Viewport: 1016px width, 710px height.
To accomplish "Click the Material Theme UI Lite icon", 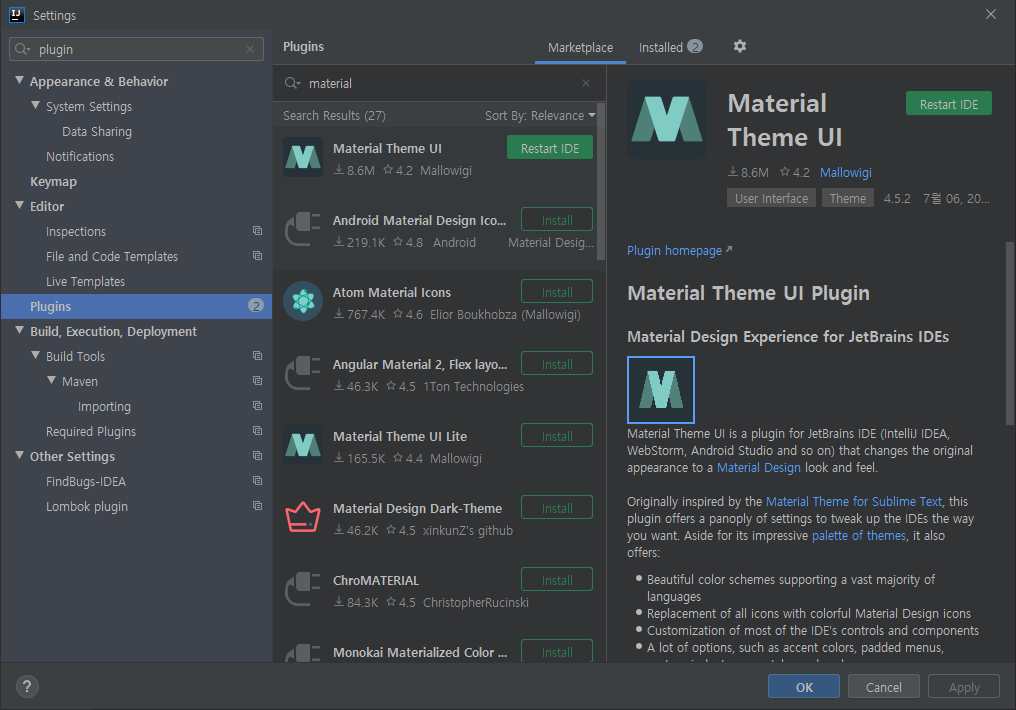I will pos(303,444).
